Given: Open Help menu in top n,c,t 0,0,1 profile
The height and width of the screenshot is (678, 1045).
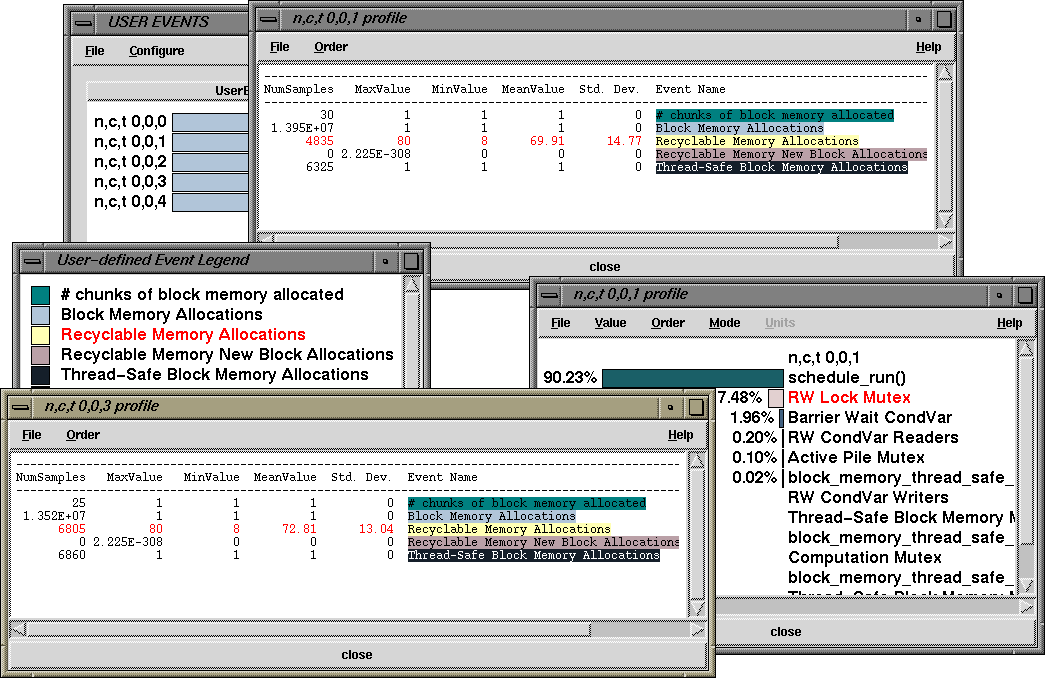Looking at the screenshot, I should pos(928,47).
